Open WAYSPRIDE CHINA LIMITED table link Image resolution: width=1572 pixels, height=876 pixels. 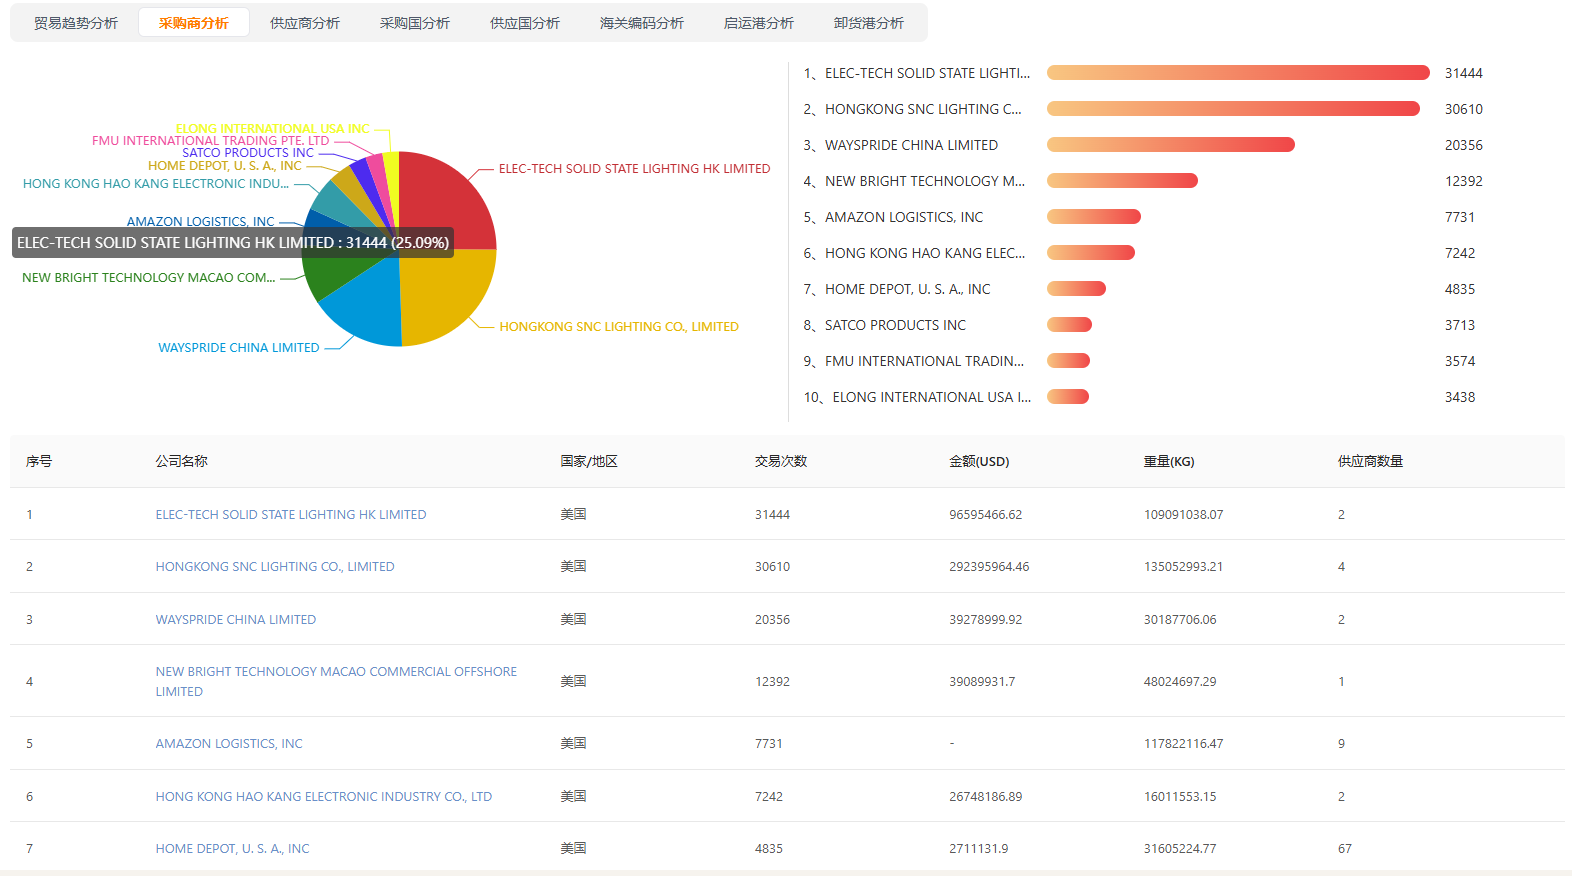pos(236,620)
